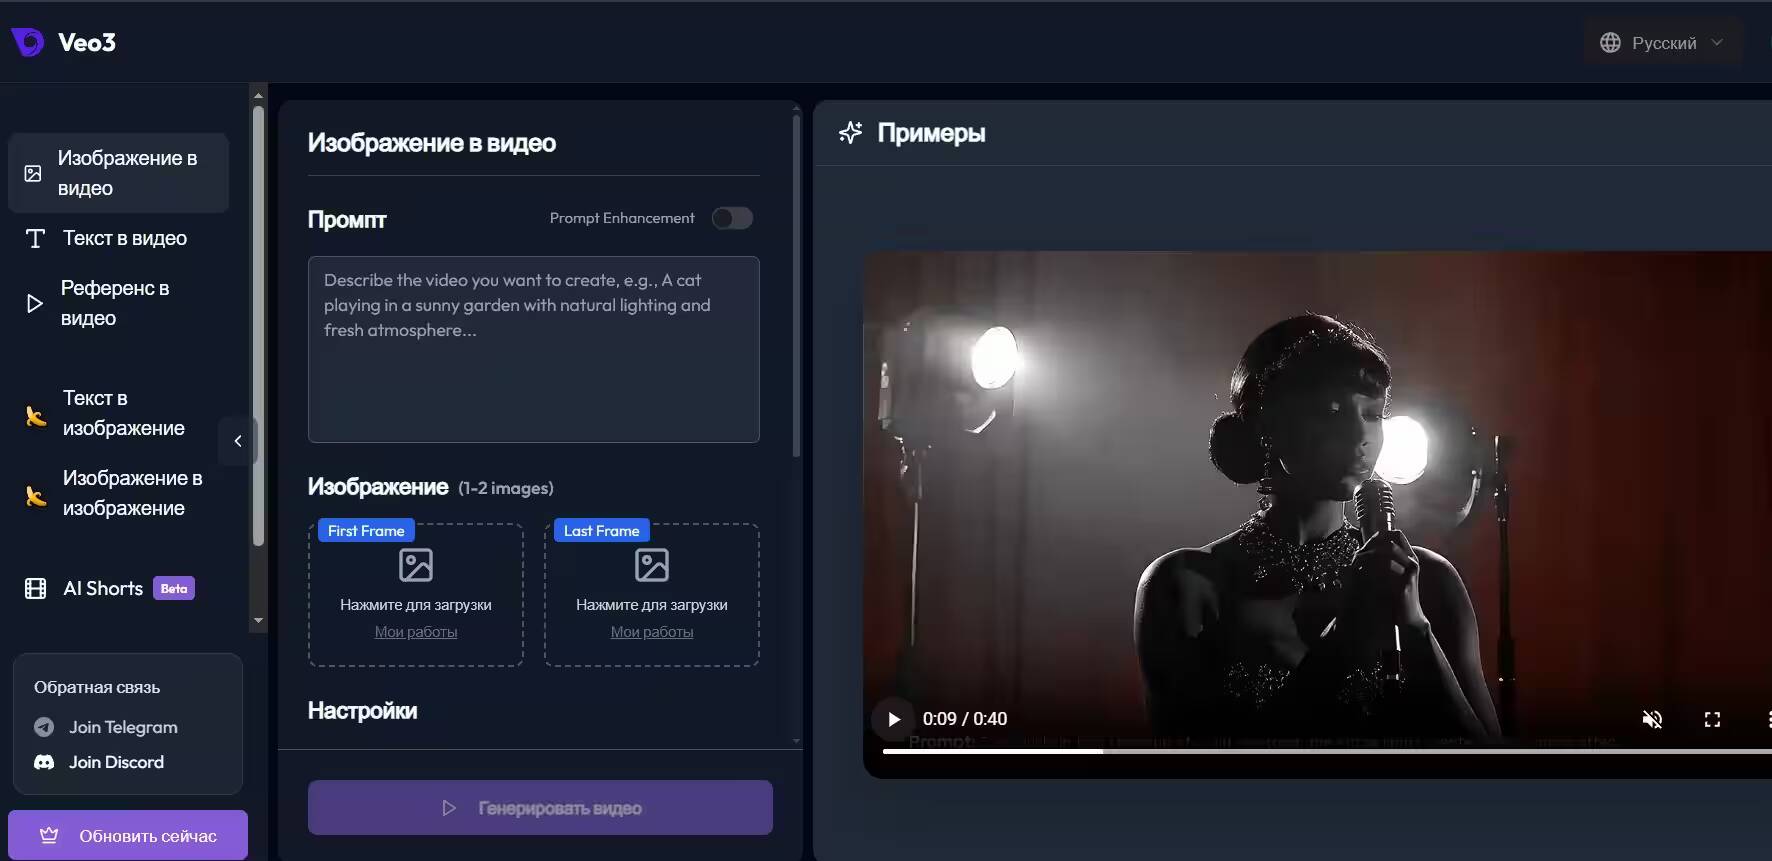Click into the prompt description text field
The width and height of the screenshot is (1772, 861).
tap(534, 349)
